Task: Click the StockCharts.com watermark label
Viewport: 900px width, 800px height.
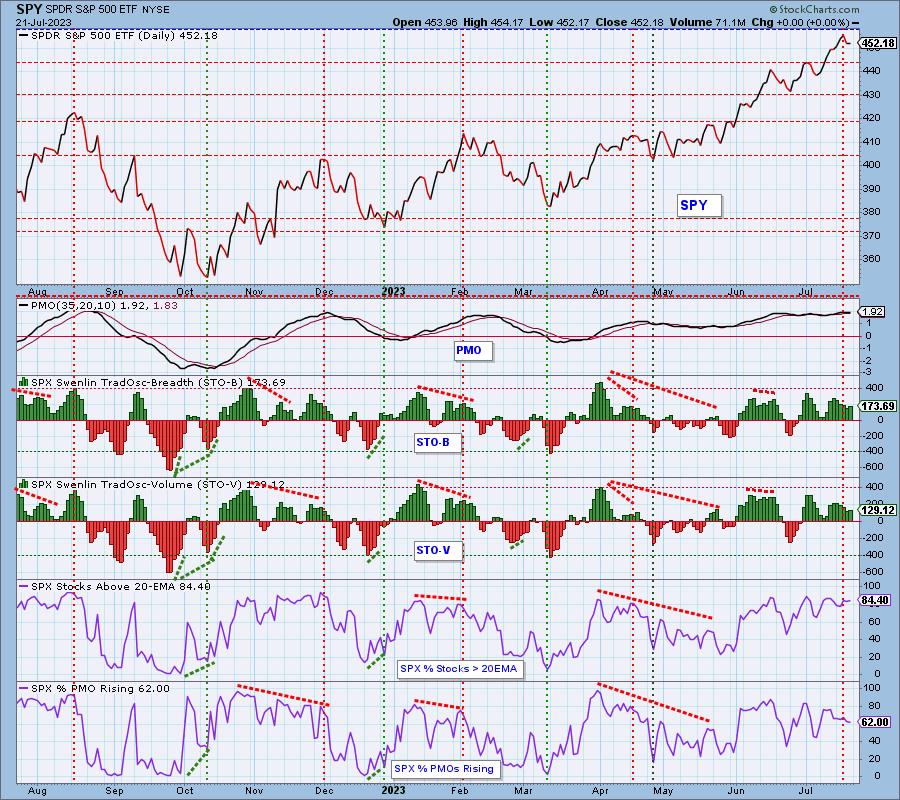Action: click(814, 9)
